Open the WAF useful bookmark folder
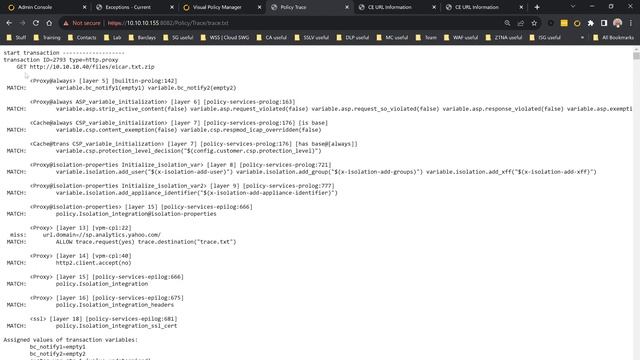 [461, 38]
